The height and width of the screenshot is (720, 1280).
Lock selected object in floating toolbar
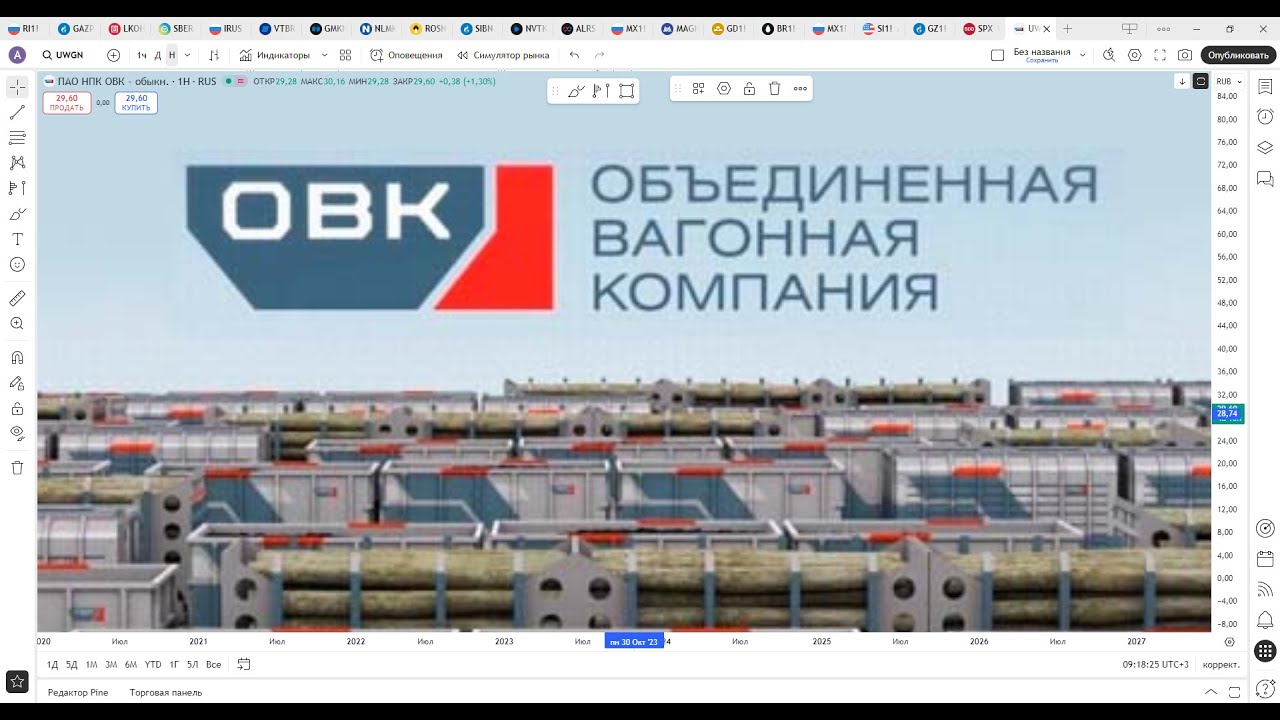(x=749, y=89)
